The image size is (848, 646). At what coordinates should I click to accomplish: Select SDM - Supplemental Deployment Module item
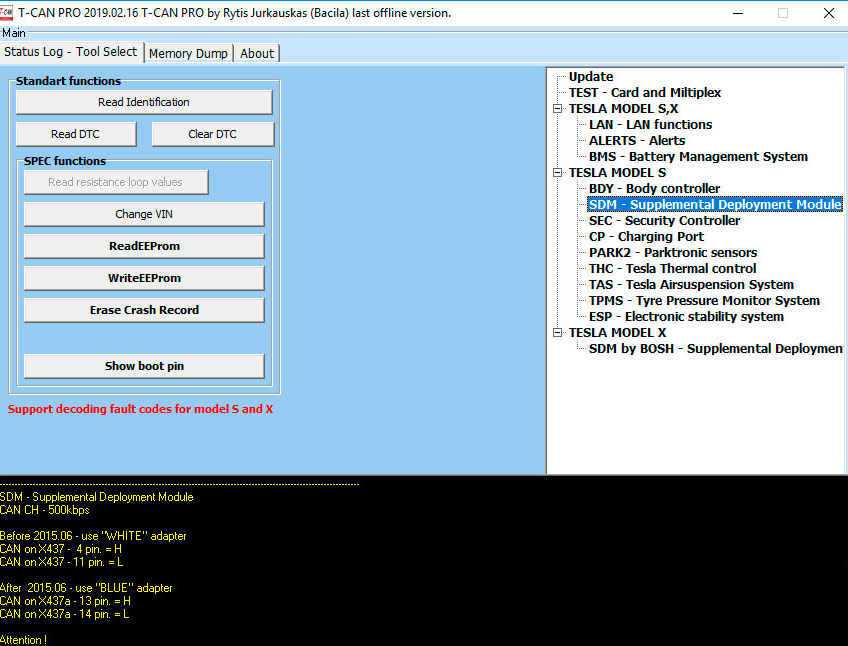click(715, 205)
